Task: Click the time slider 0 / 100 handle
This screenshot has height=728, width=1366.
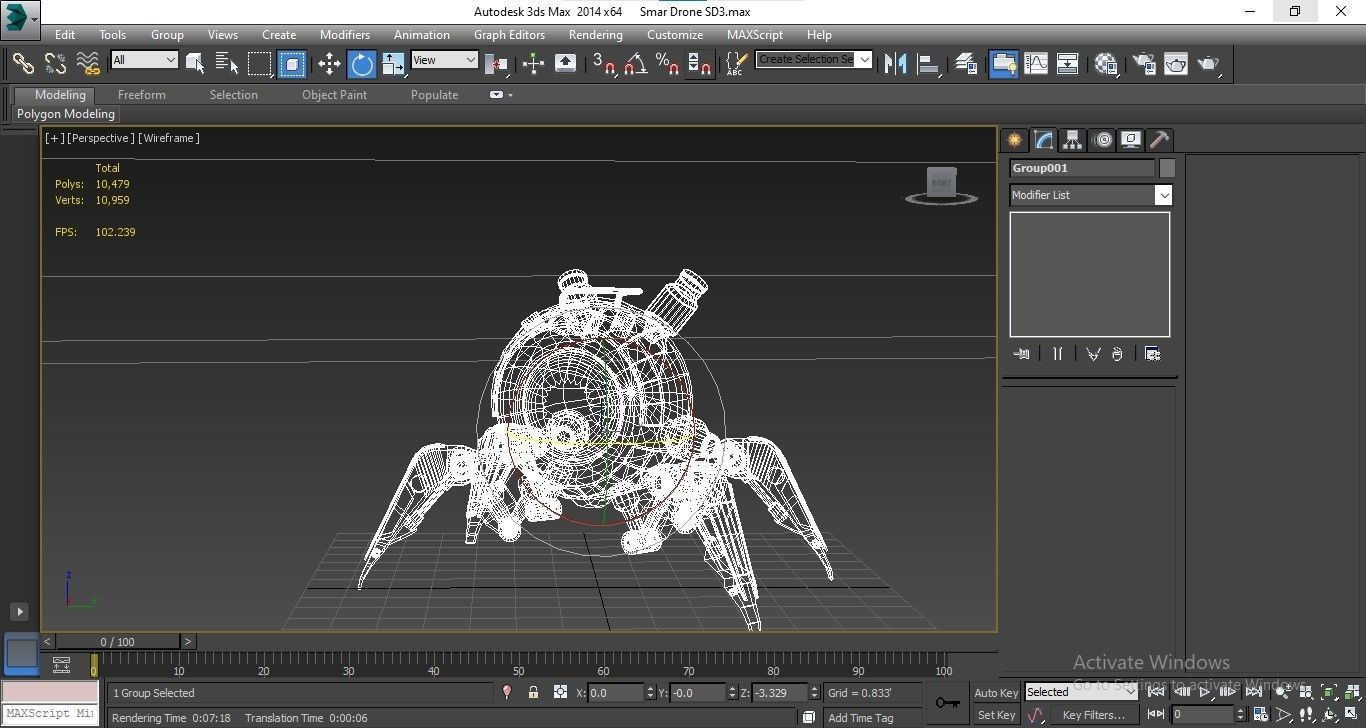Action: 117,641
